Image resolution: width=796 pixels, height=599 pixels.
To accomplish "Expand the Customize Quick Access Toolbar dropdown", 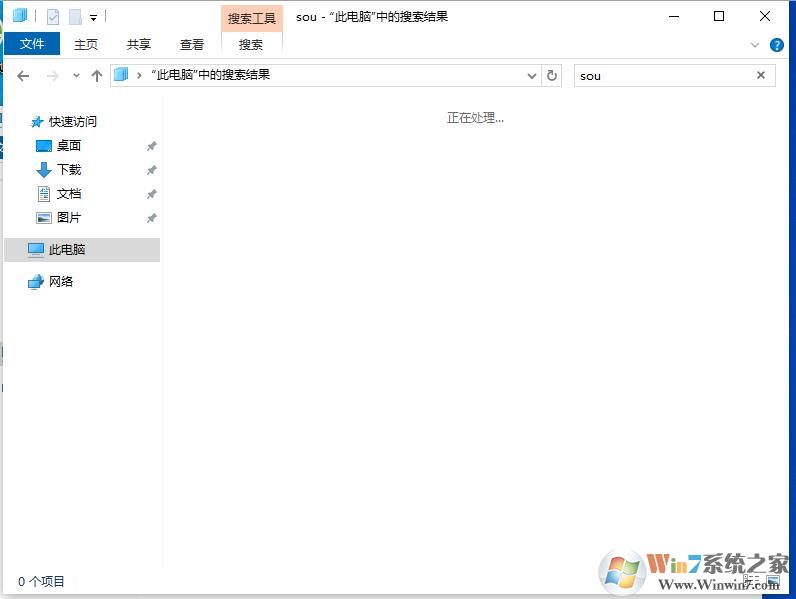I will coord(93,17).
